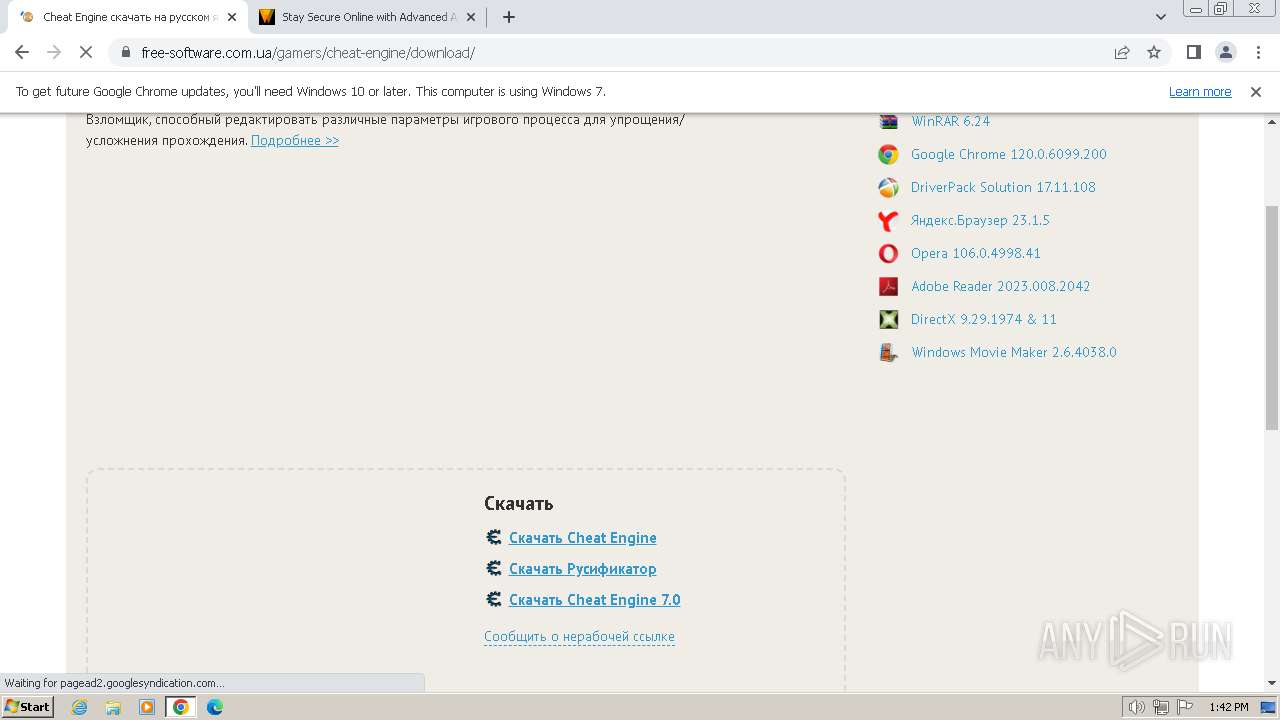This screenshot has width=1280, height=720.
Task: Click the DirectX icon
Action: click(x=888, y=319)
